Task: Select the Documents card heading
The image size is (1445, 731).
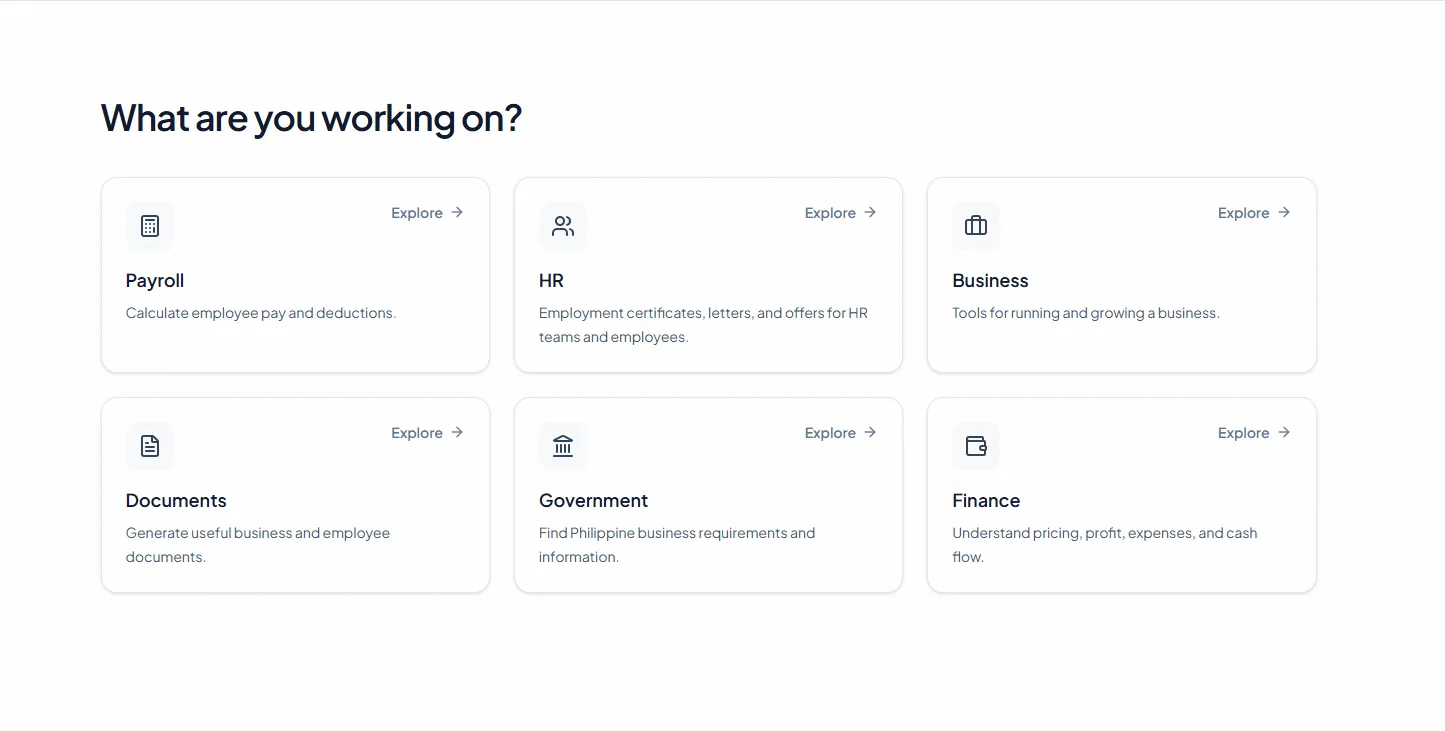Action: [x=176, y=501]
